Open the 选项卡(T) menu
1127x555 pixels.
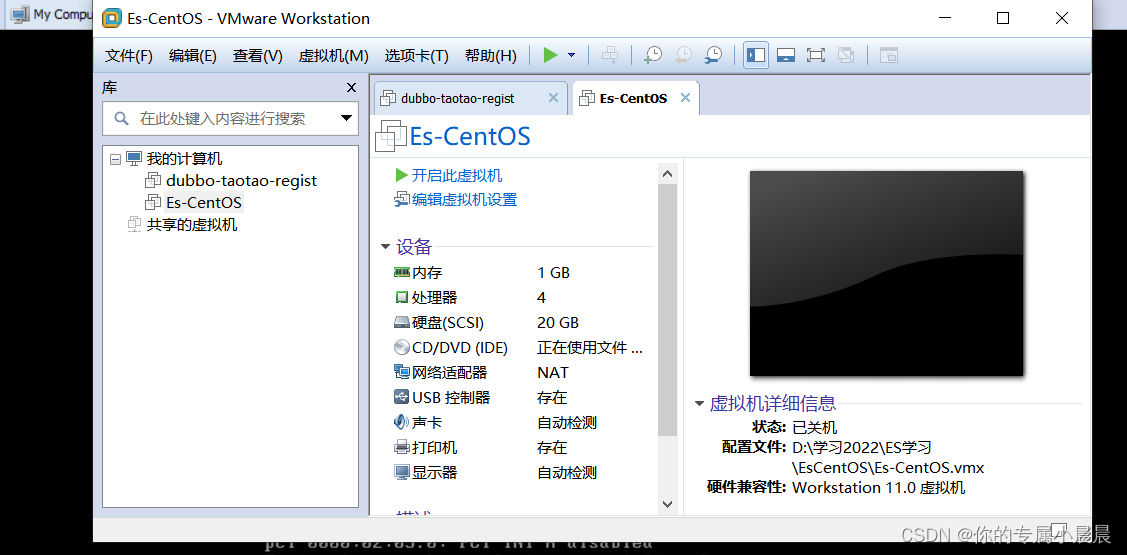[417, 56]
